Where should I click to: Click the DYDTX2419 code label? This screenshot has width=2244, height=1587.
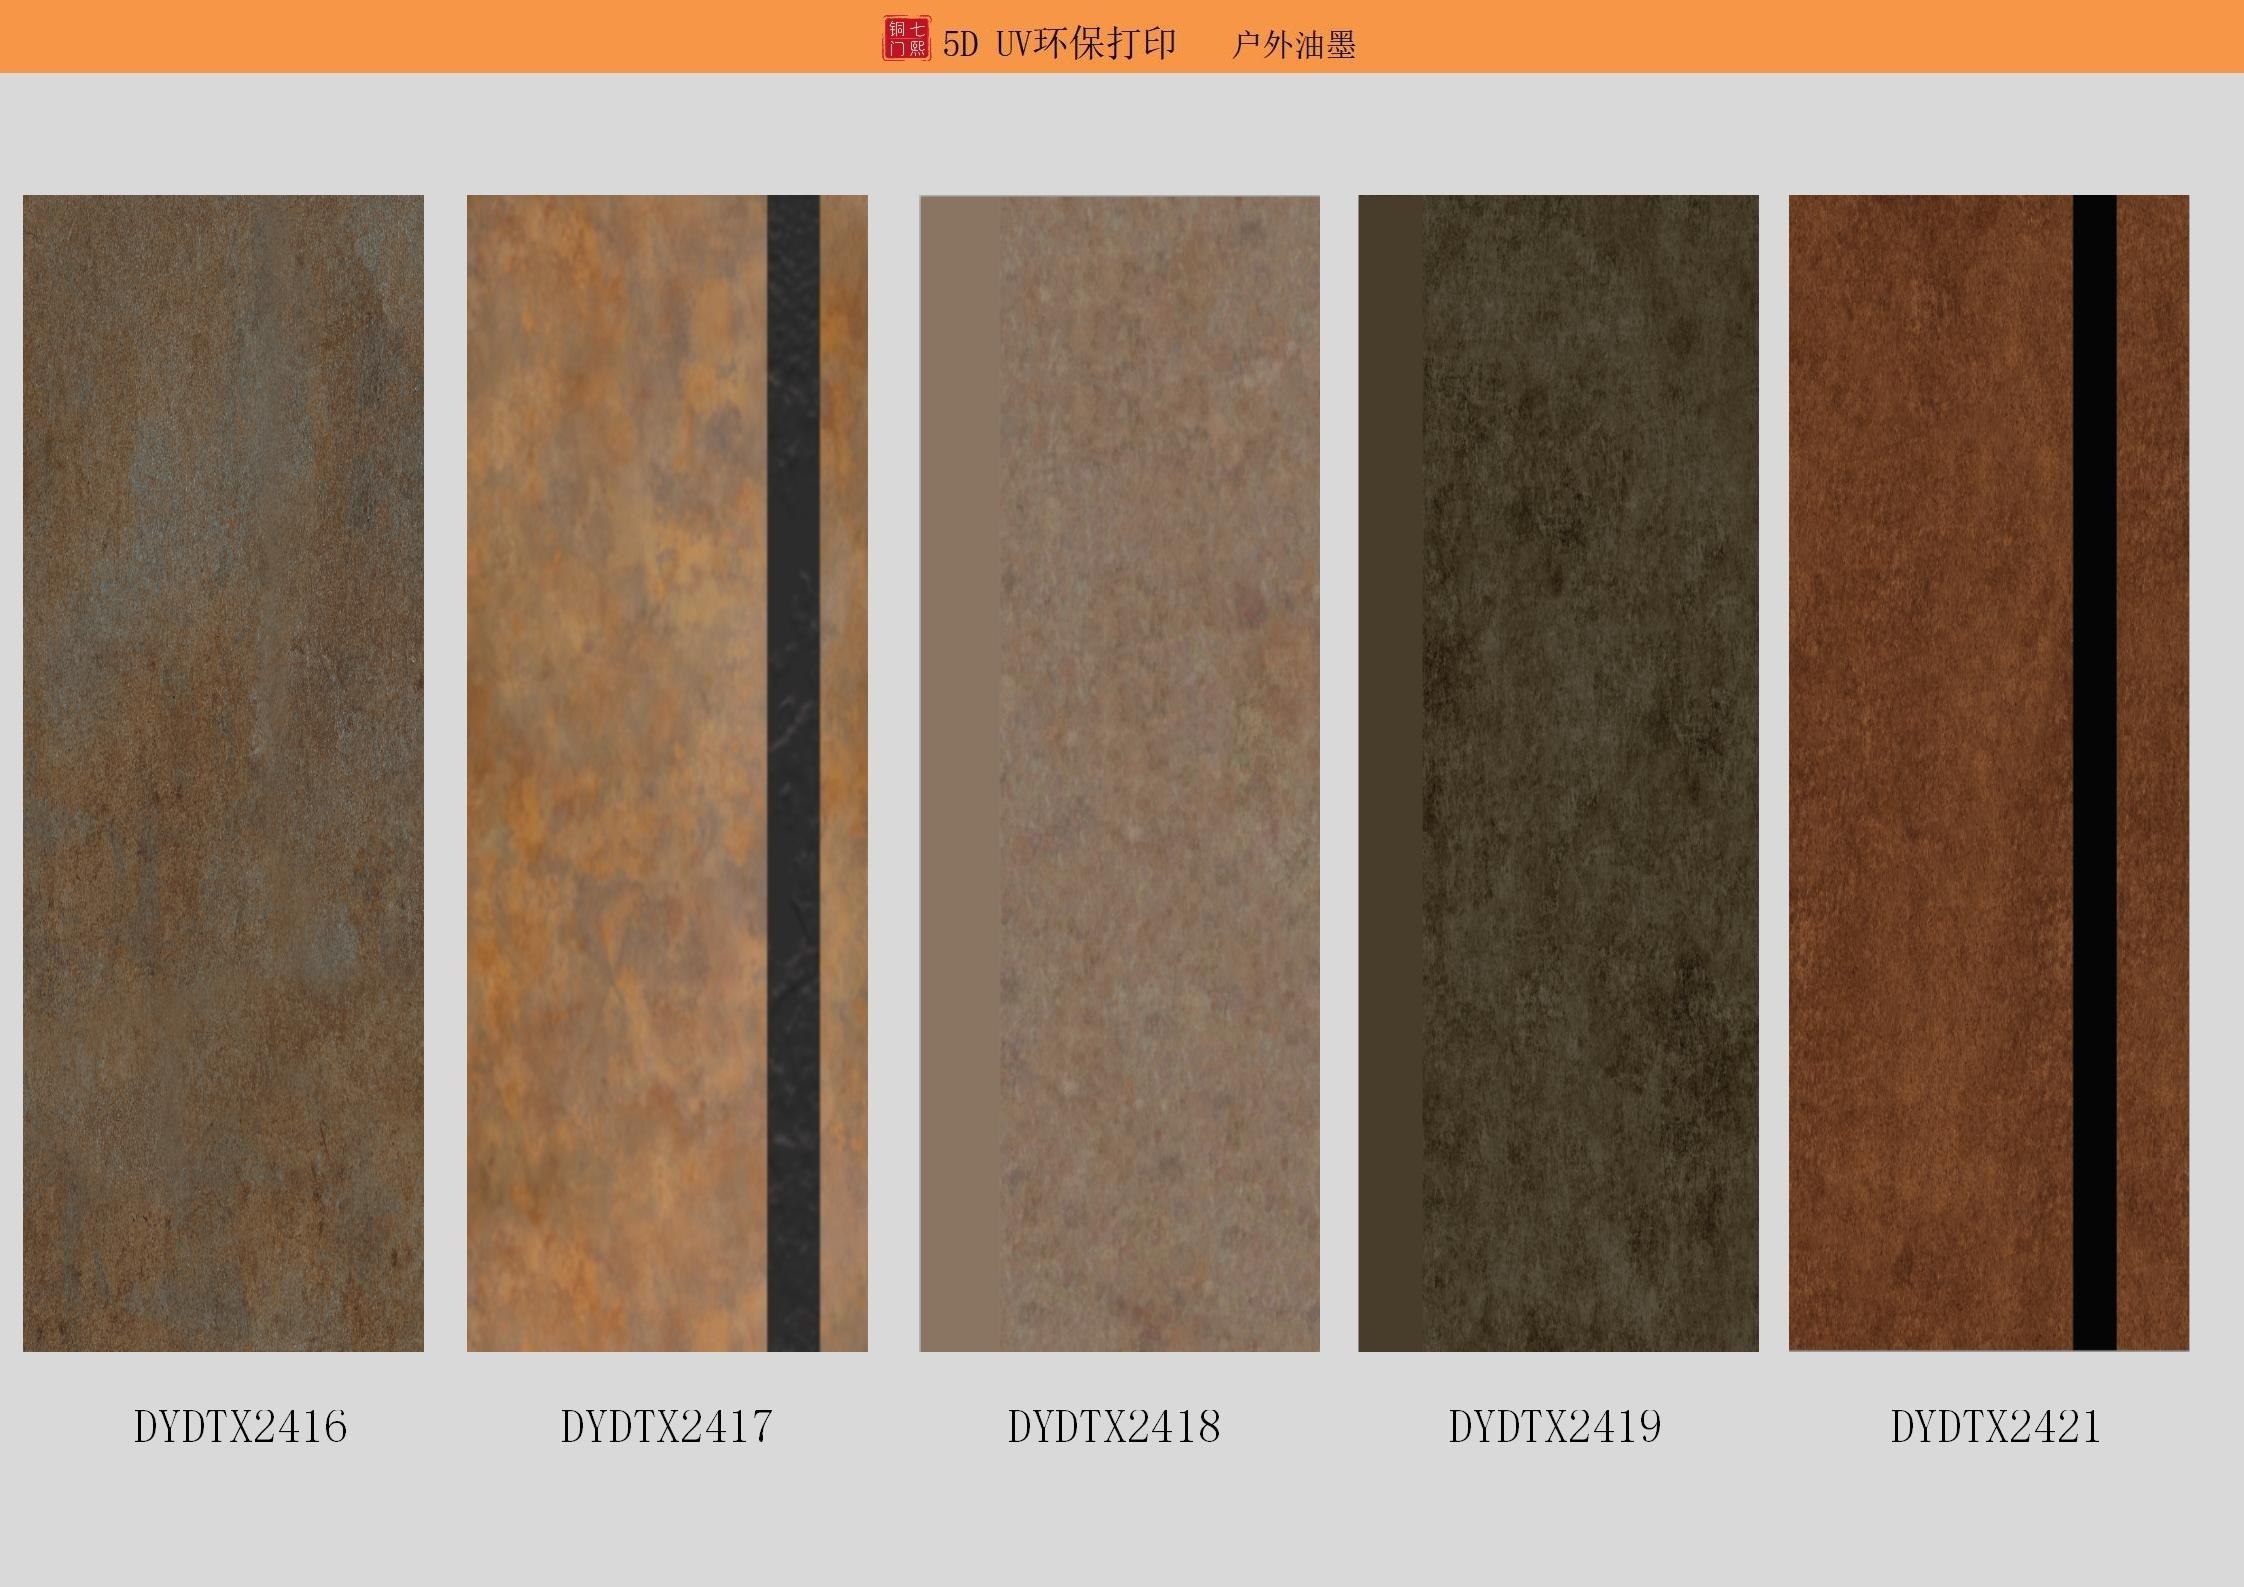pyautogui.click(x=1555, y=1426)
